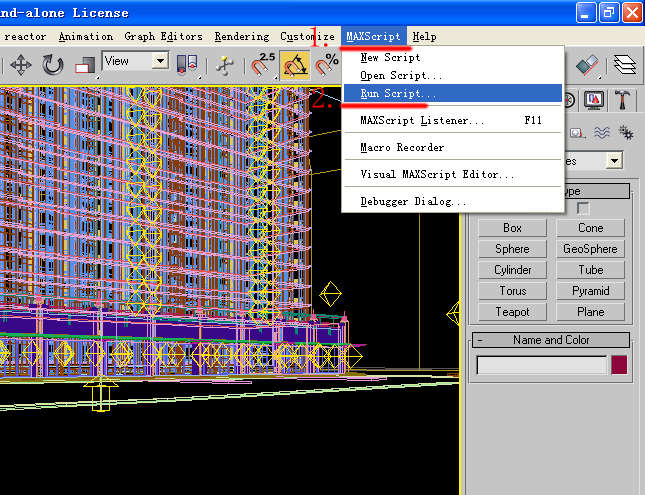Enable the AutoGrid checkbox
This screenshot has width=645, height=495.
(x=583, y=208)
